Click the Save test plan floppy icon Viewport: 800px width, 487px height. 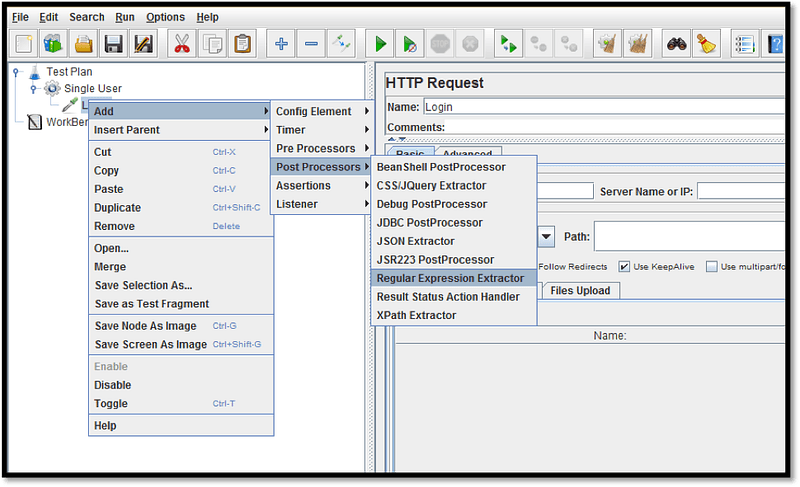tap(114, 44)
